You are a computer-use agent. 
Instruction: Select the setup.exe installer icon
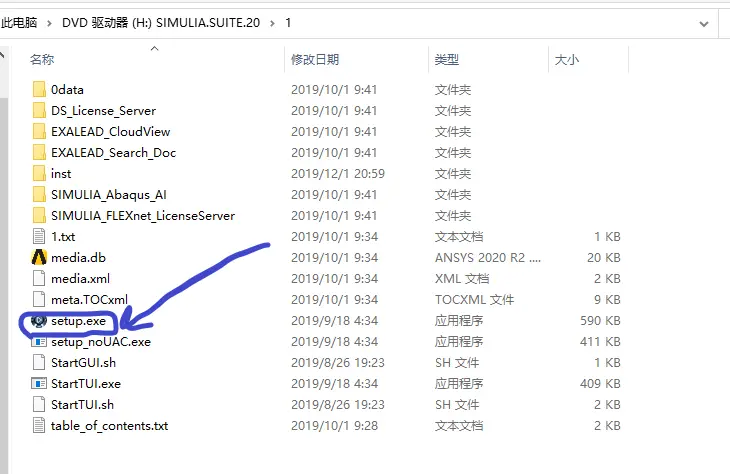(39, 320)
